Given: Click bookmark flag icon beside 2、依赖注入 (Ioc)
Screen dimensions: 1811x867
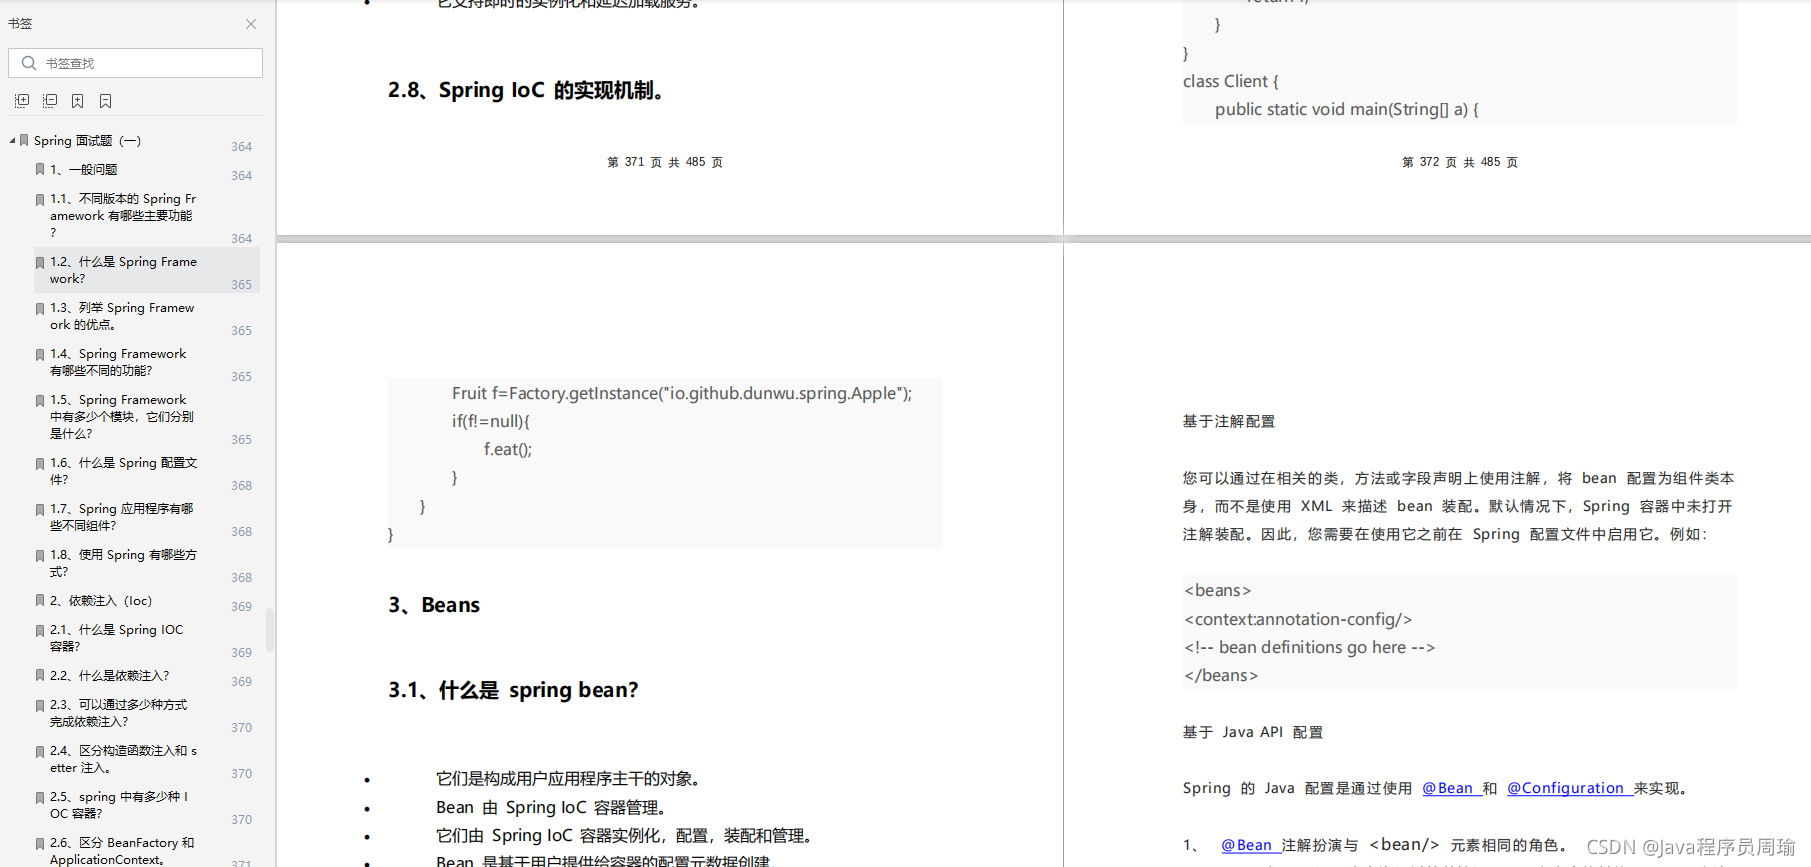Looking at the screenshot, I should point(40,601).
